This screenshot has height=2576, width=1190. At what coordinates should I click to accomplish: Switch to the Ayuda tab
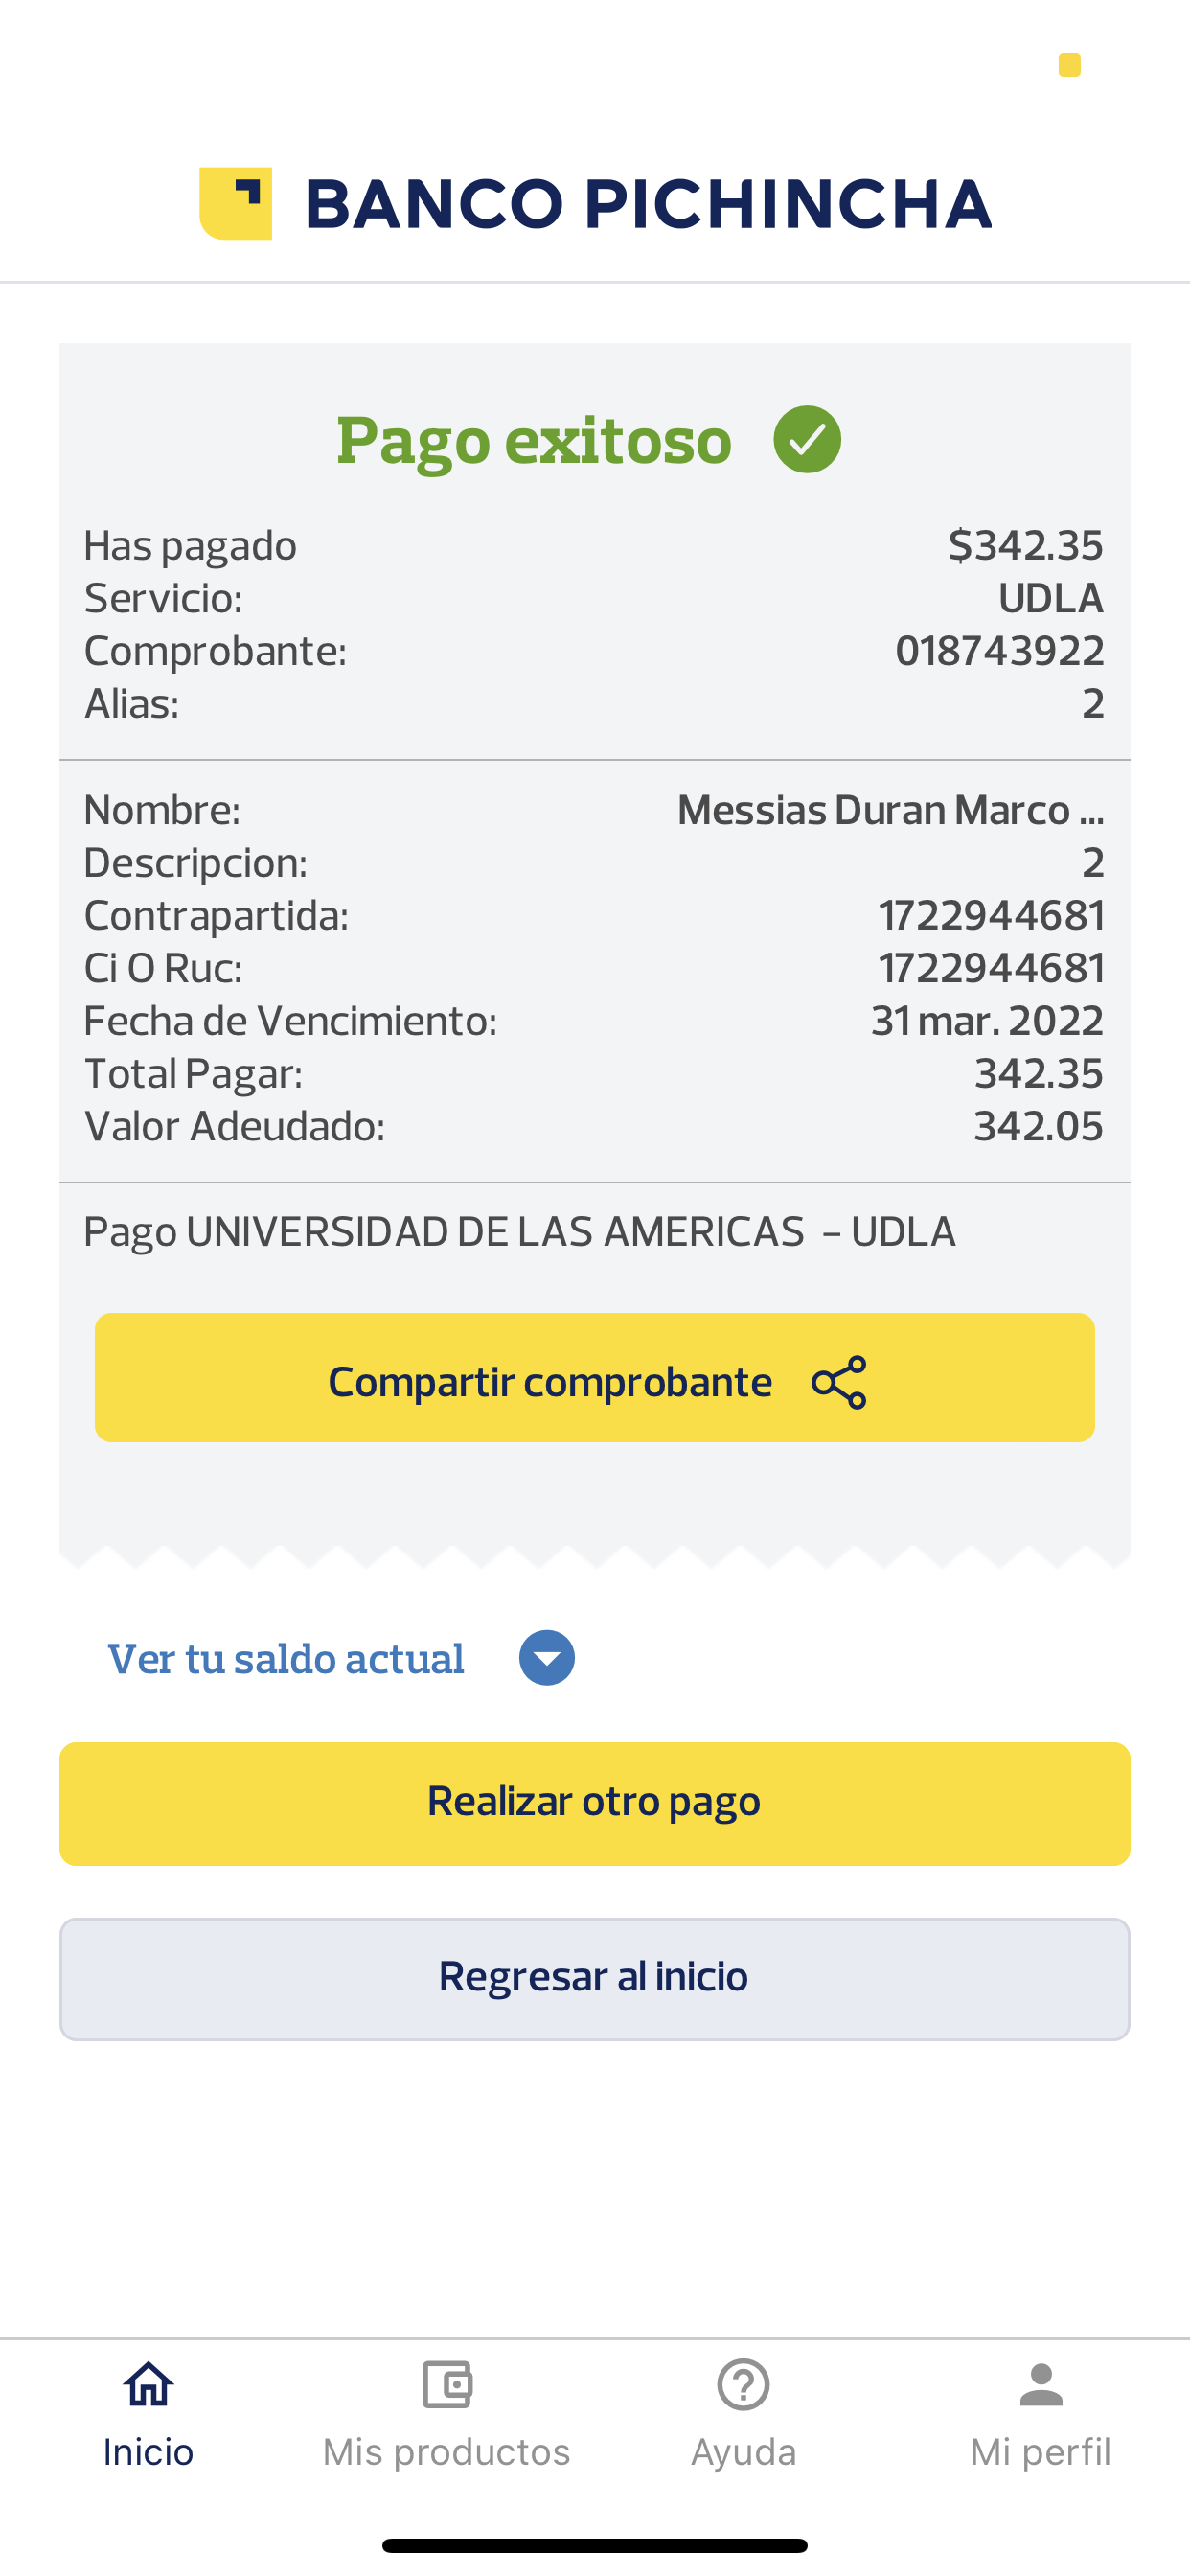point(743,2412)
